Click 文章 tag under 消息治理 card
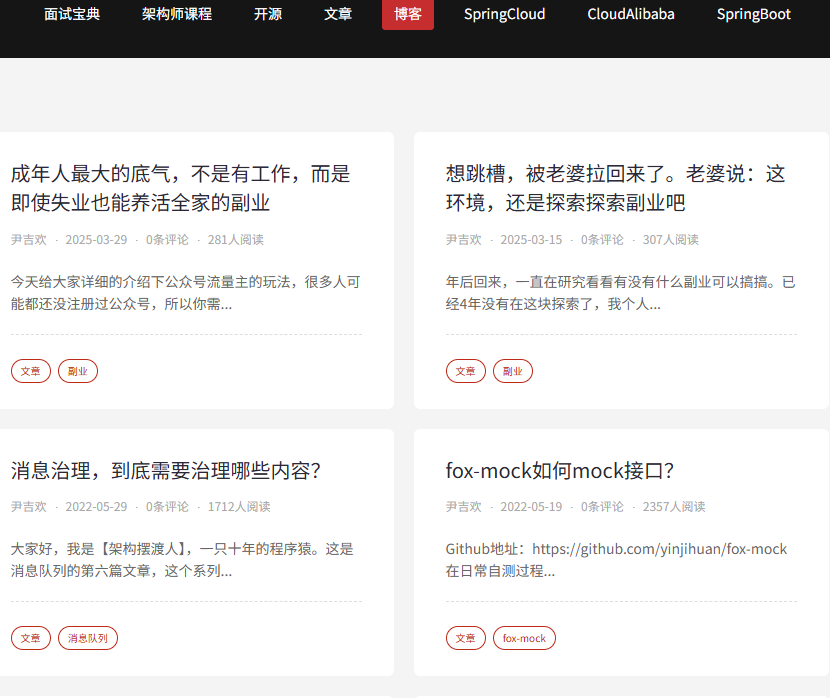 click(31, 638)
